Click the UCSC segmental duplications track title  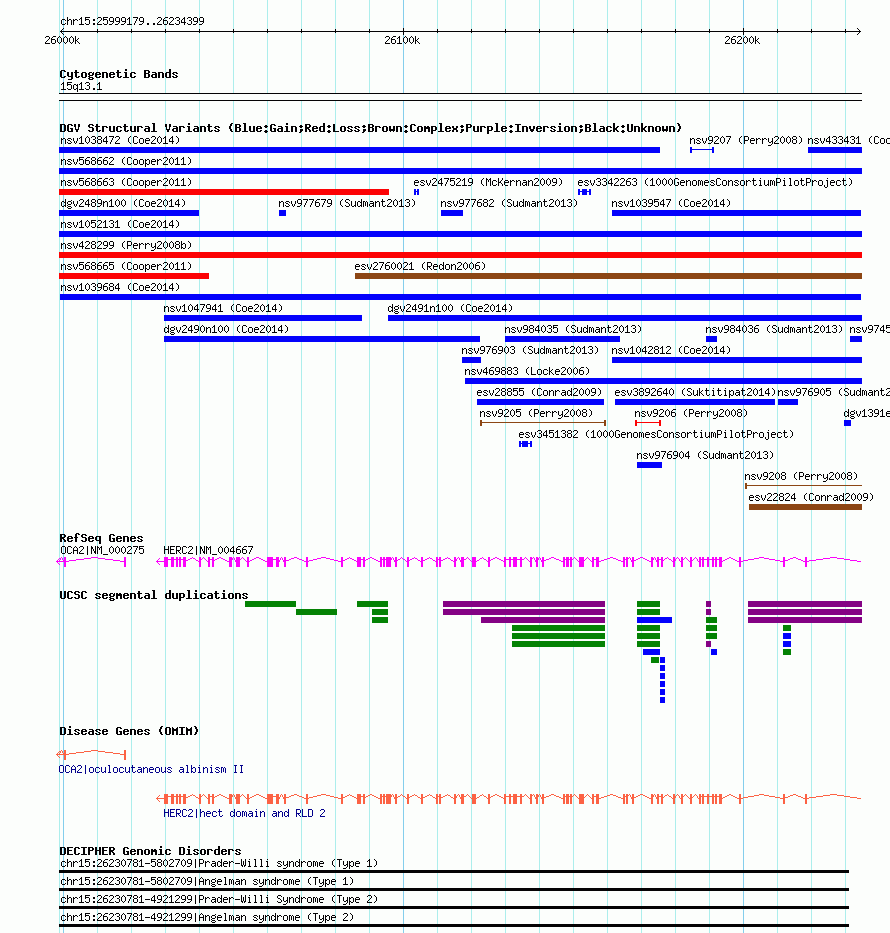pos(154,595)
